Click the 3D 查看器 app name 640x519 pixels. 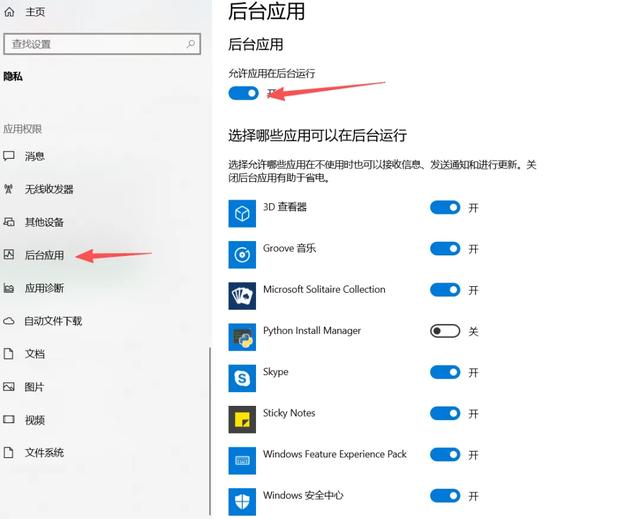click(284, 207)
